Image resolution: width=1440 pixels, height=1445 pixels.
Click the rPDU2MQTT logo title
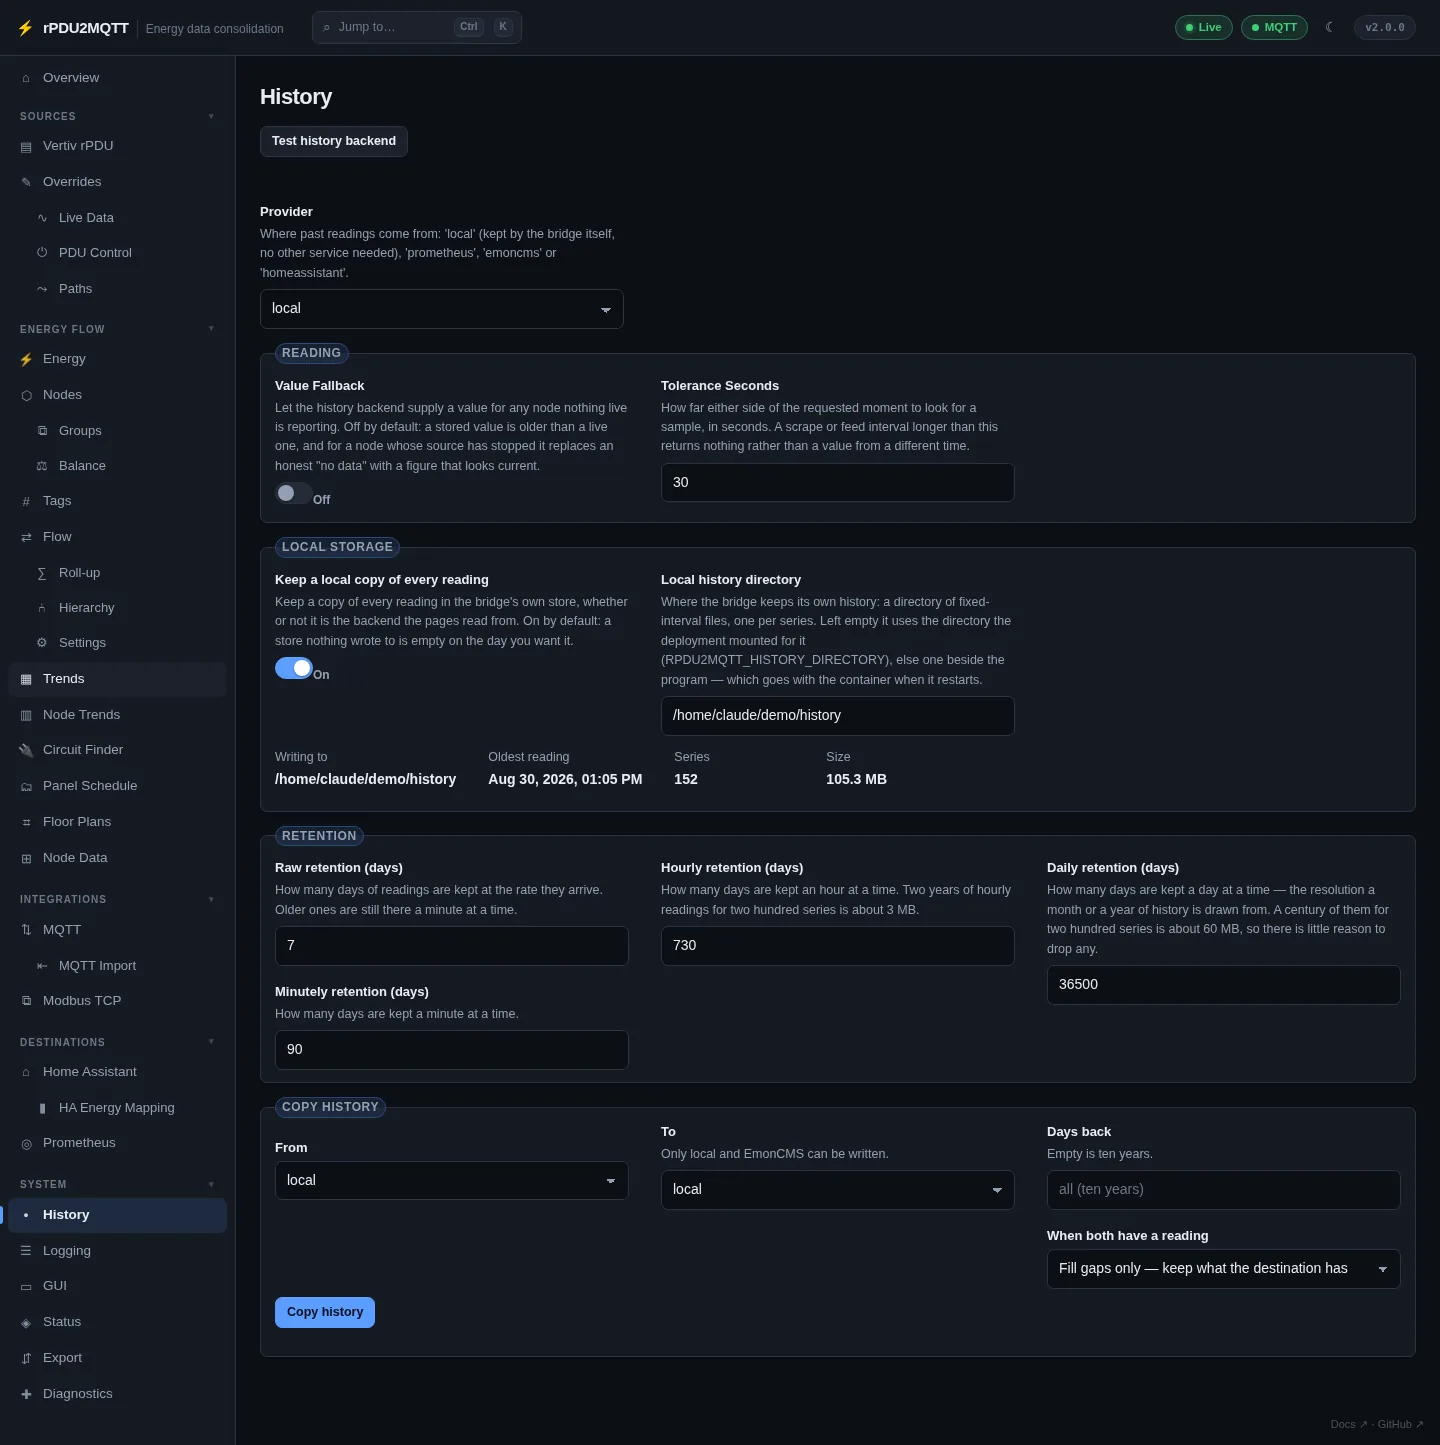[x=86, y=28]
